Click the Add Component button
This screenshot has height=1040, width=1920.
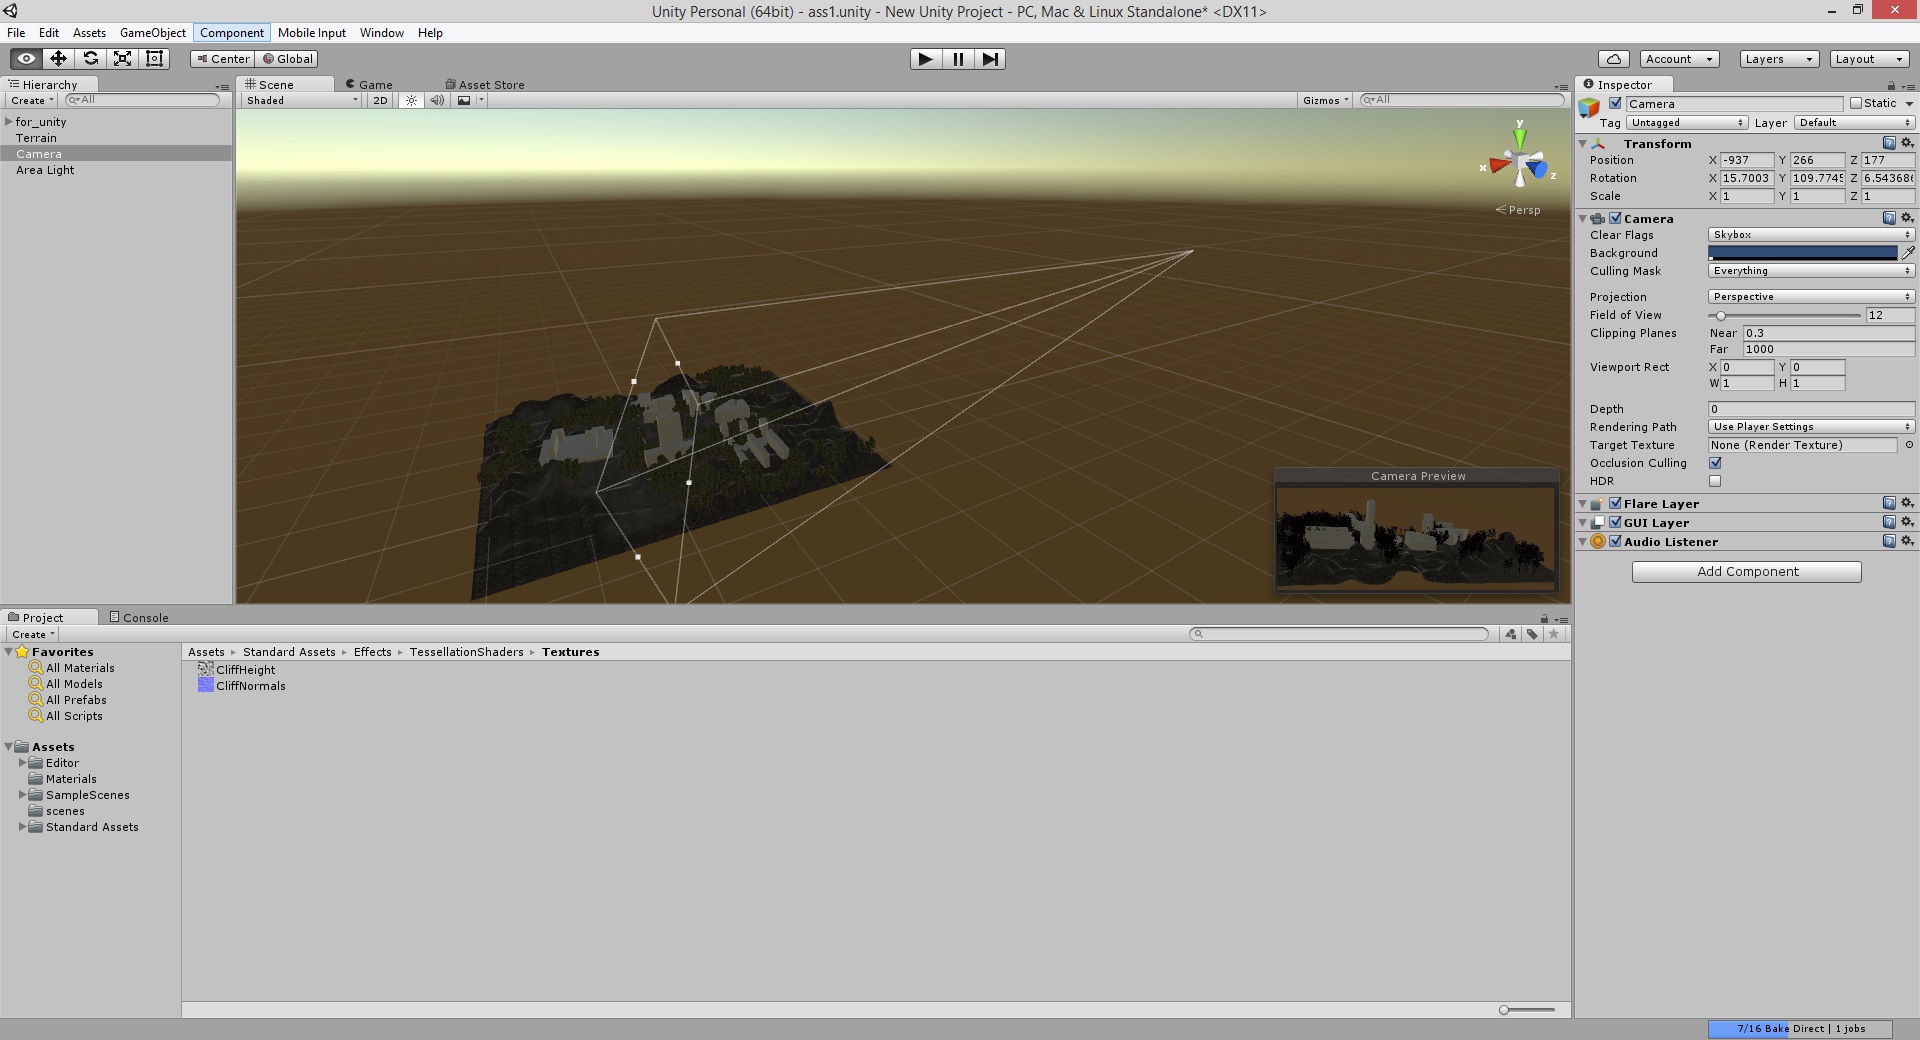click(1746, 571)
